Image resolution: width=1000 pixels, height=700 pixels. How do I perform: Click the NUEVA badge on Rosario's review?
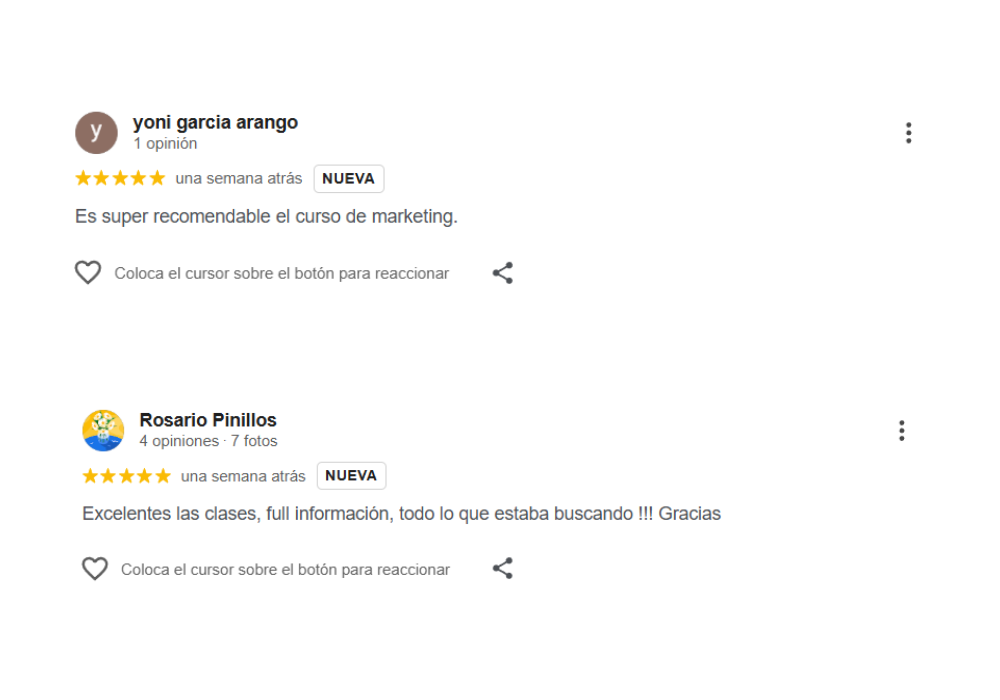pyautogui.click(x=351, y=475)
